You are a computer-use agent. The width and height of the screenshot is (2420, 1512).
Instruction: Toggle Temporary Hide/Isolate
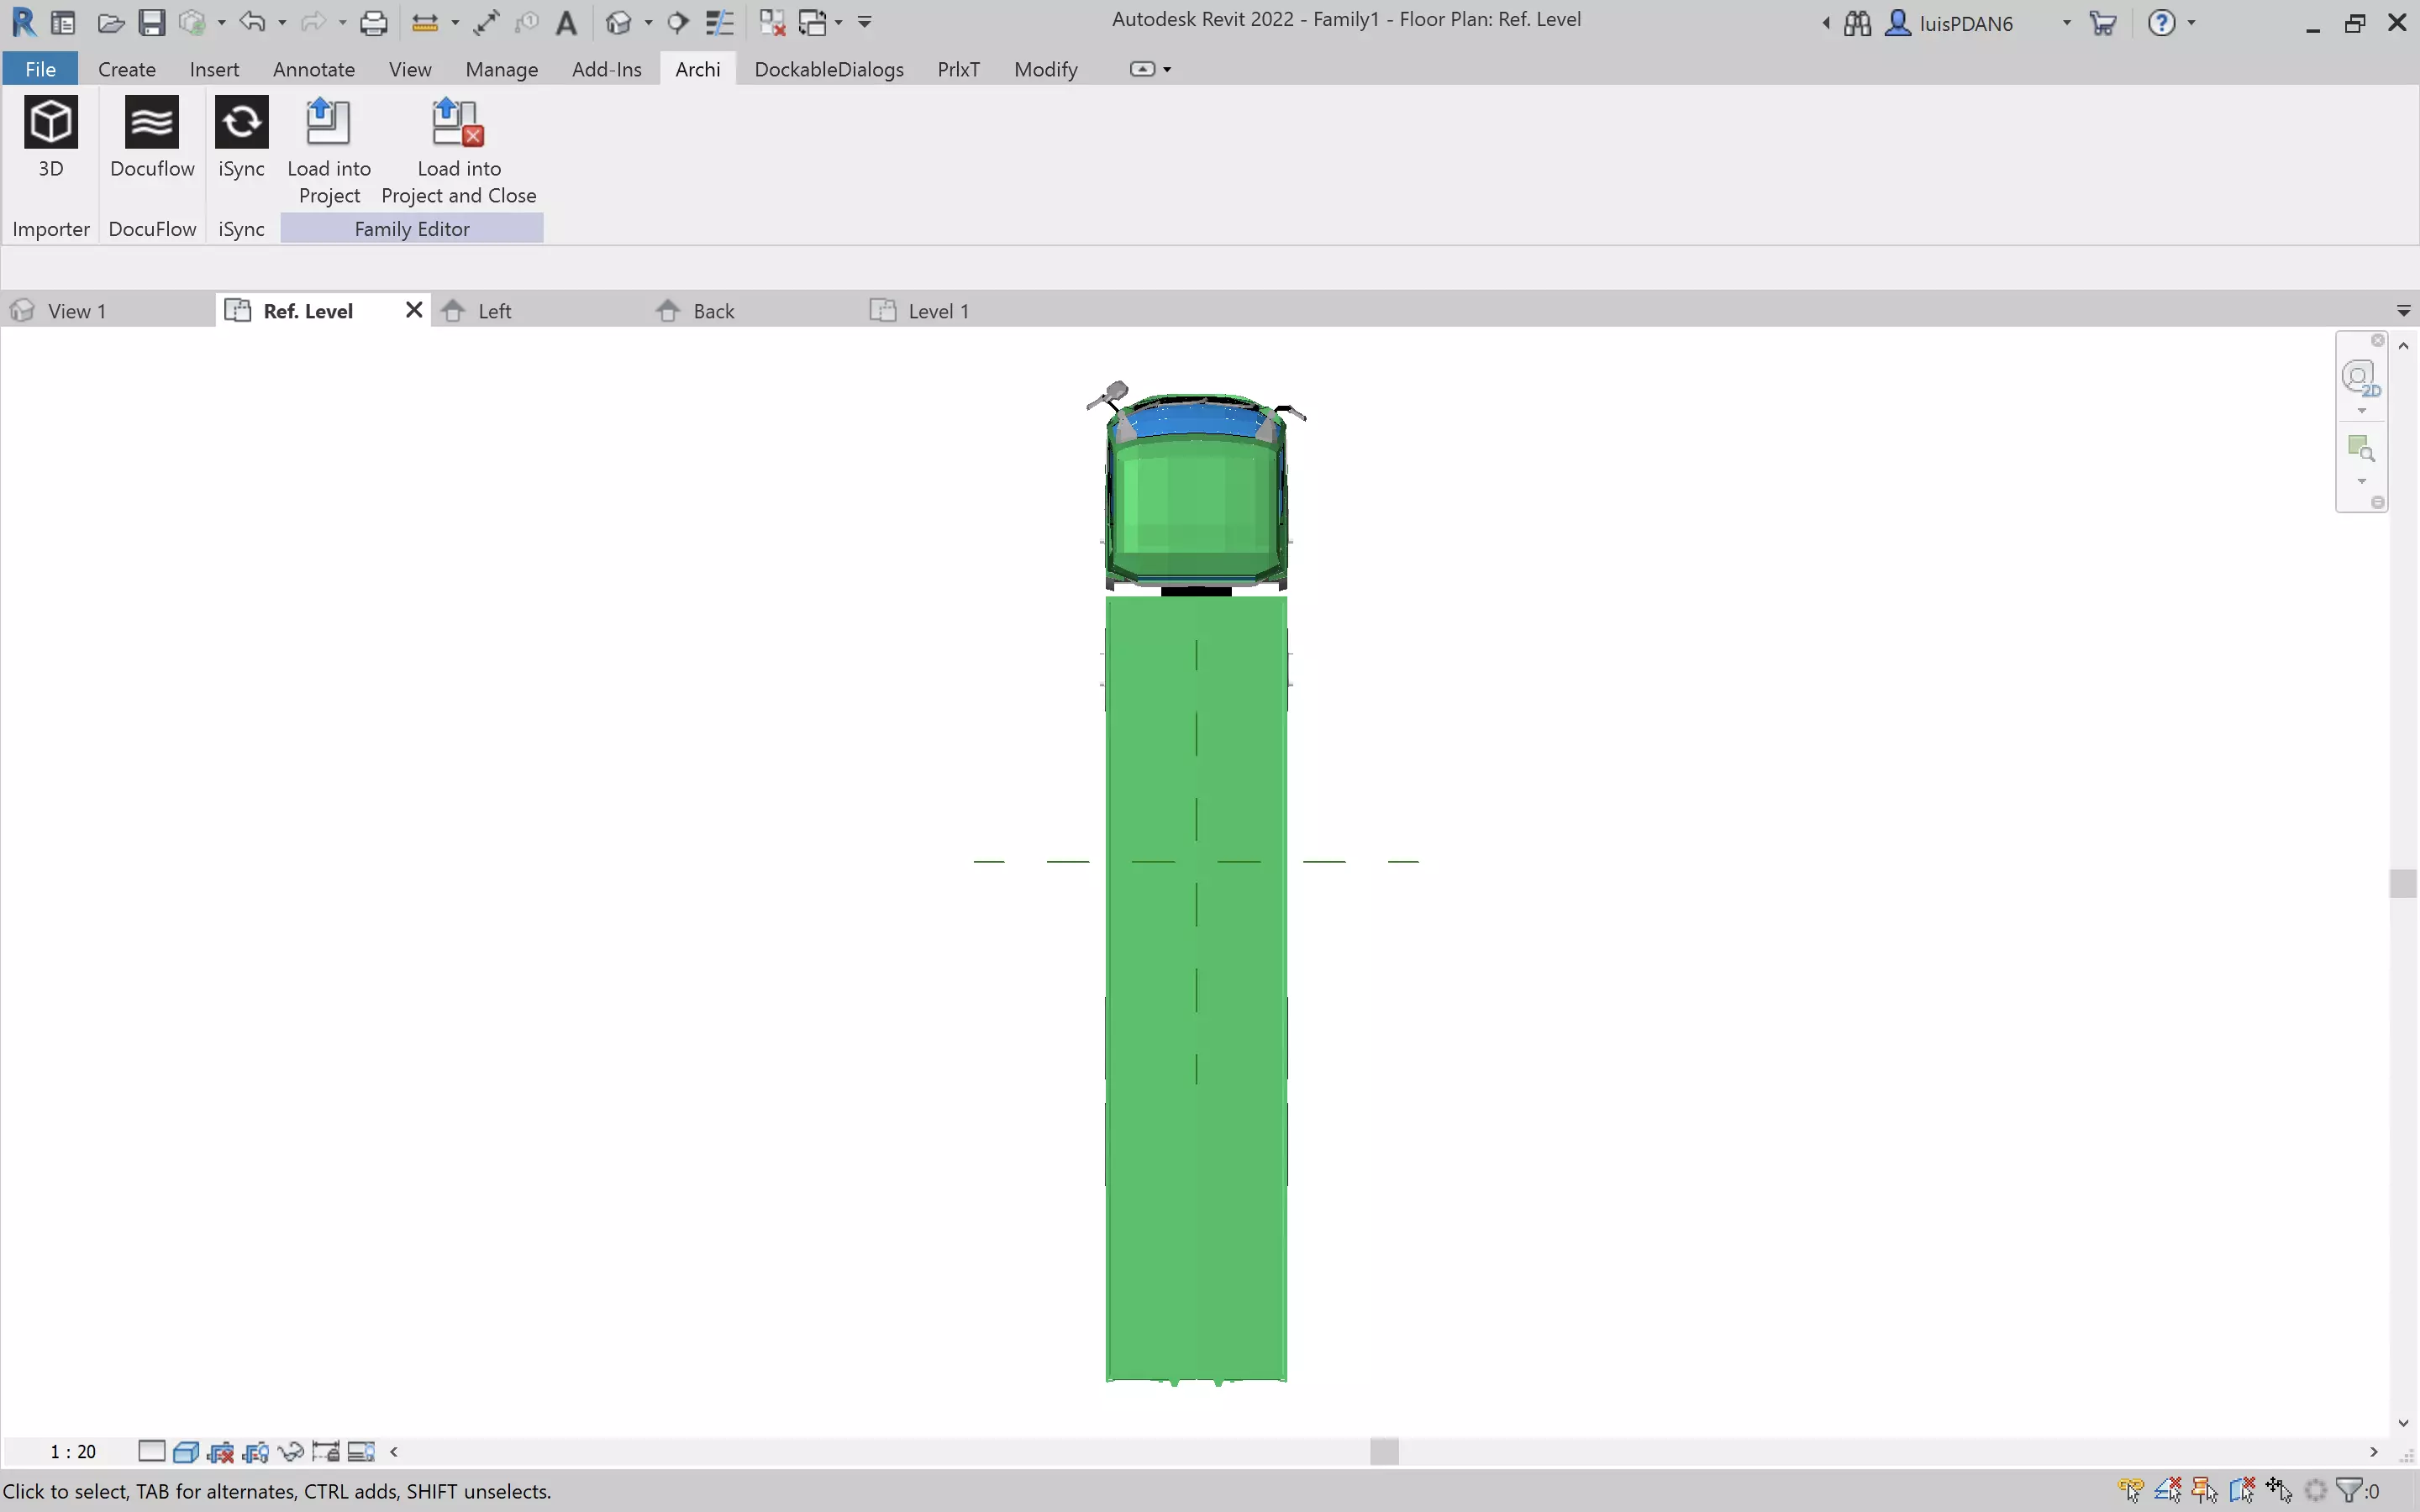(291, 1451)
